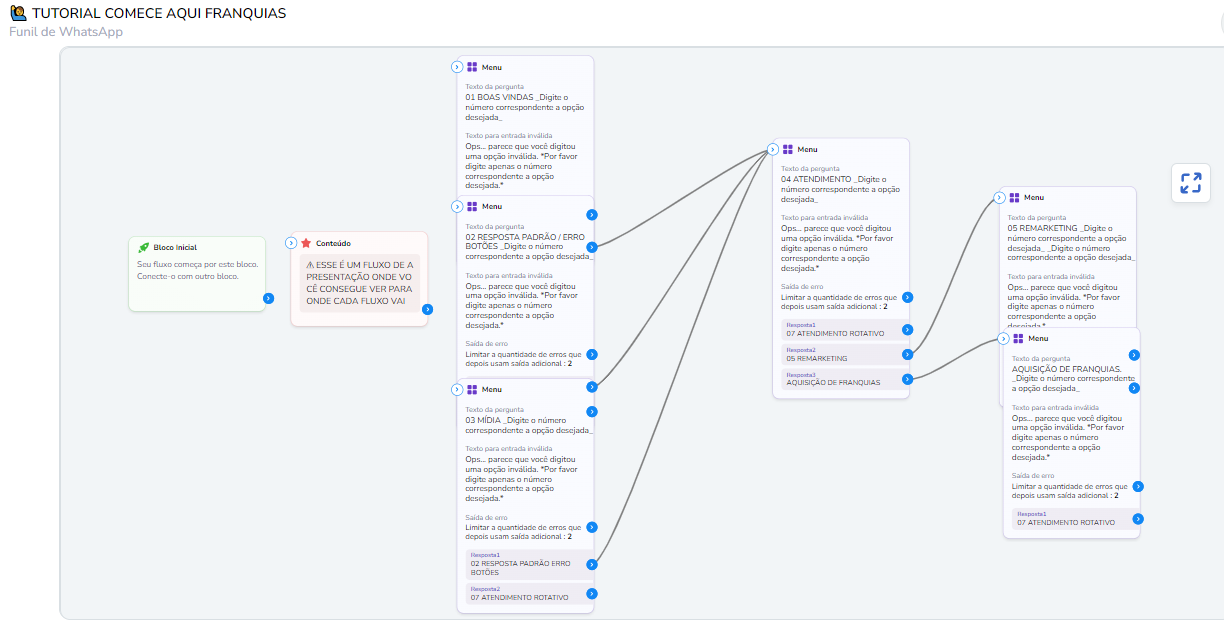Click the input connector of the Conteúdo block
The height and width of the screenshot is (626, 1224).
(x=291, y=243)
